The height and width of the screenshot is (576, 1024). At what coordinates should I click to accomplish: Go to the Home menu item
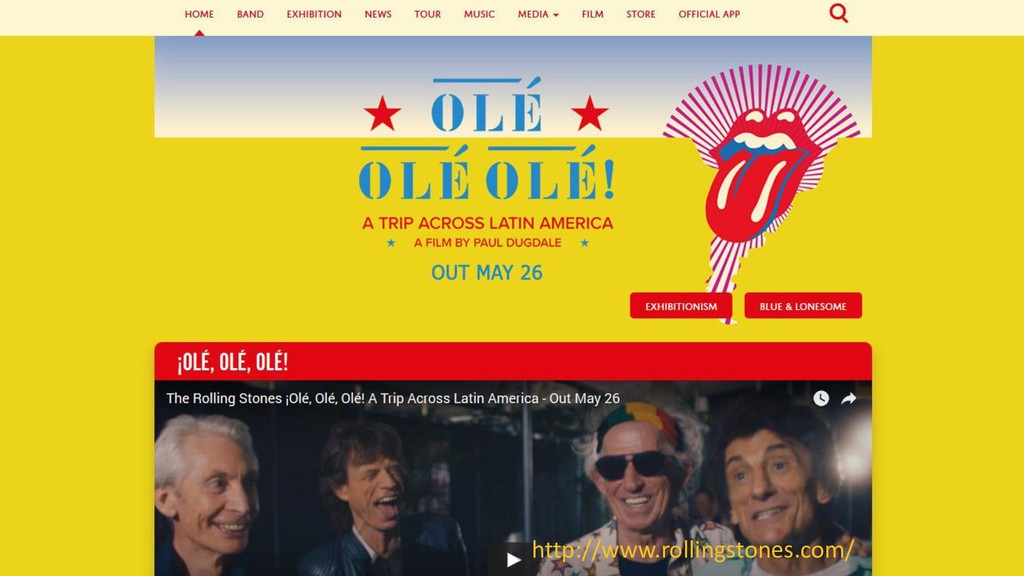[x=199, y=14]
